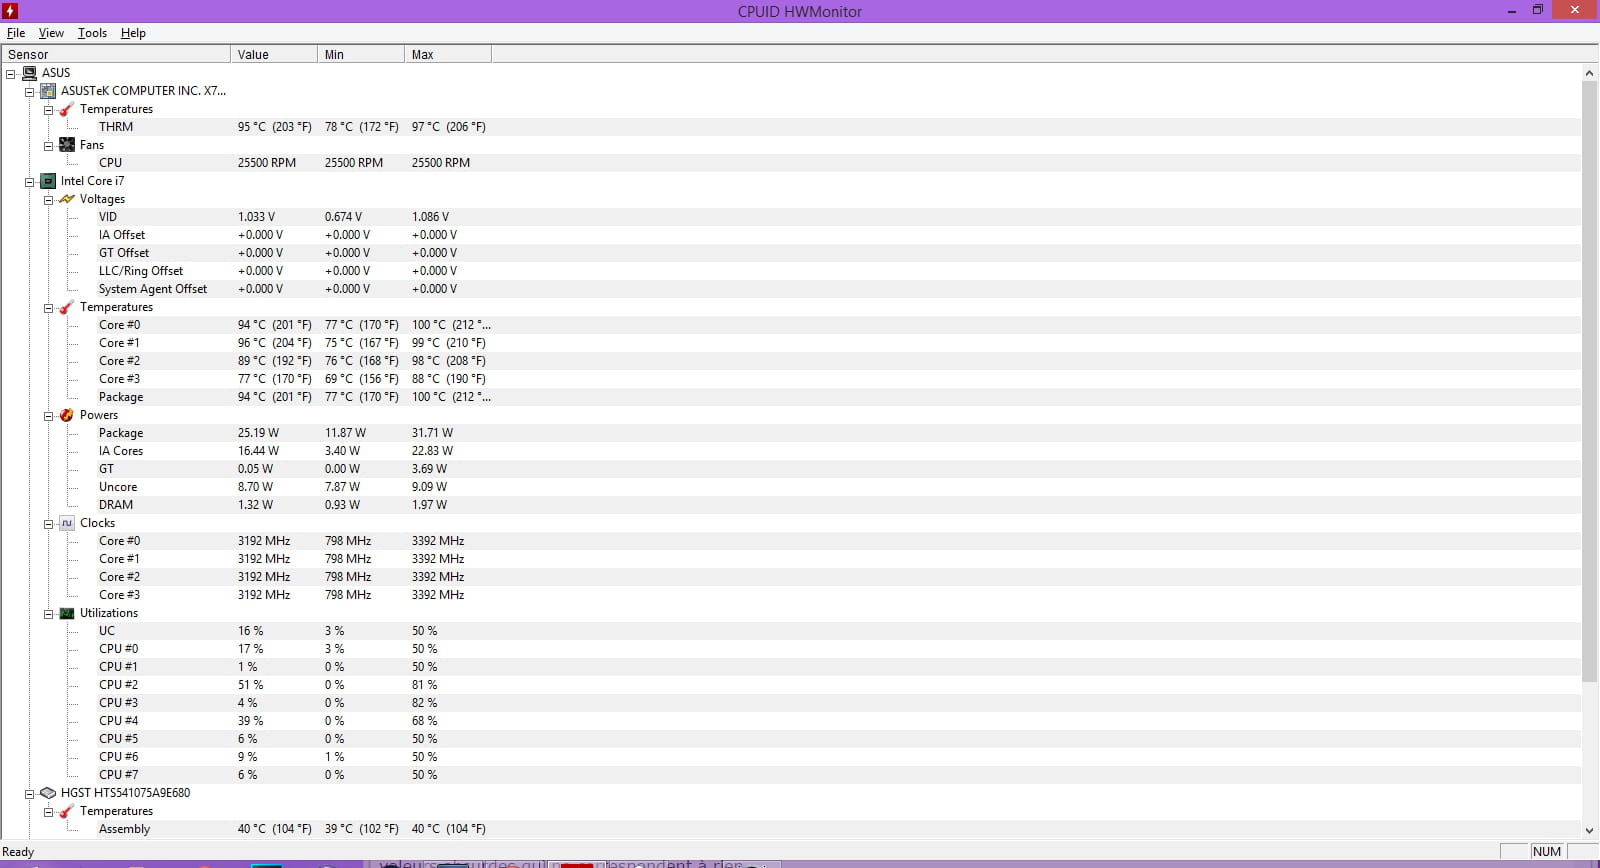The width and height of the screenshot is (1600, 868).
Task: Collapse the ASUSTeK COMPUTER INC. node
Action: (30, 91)
